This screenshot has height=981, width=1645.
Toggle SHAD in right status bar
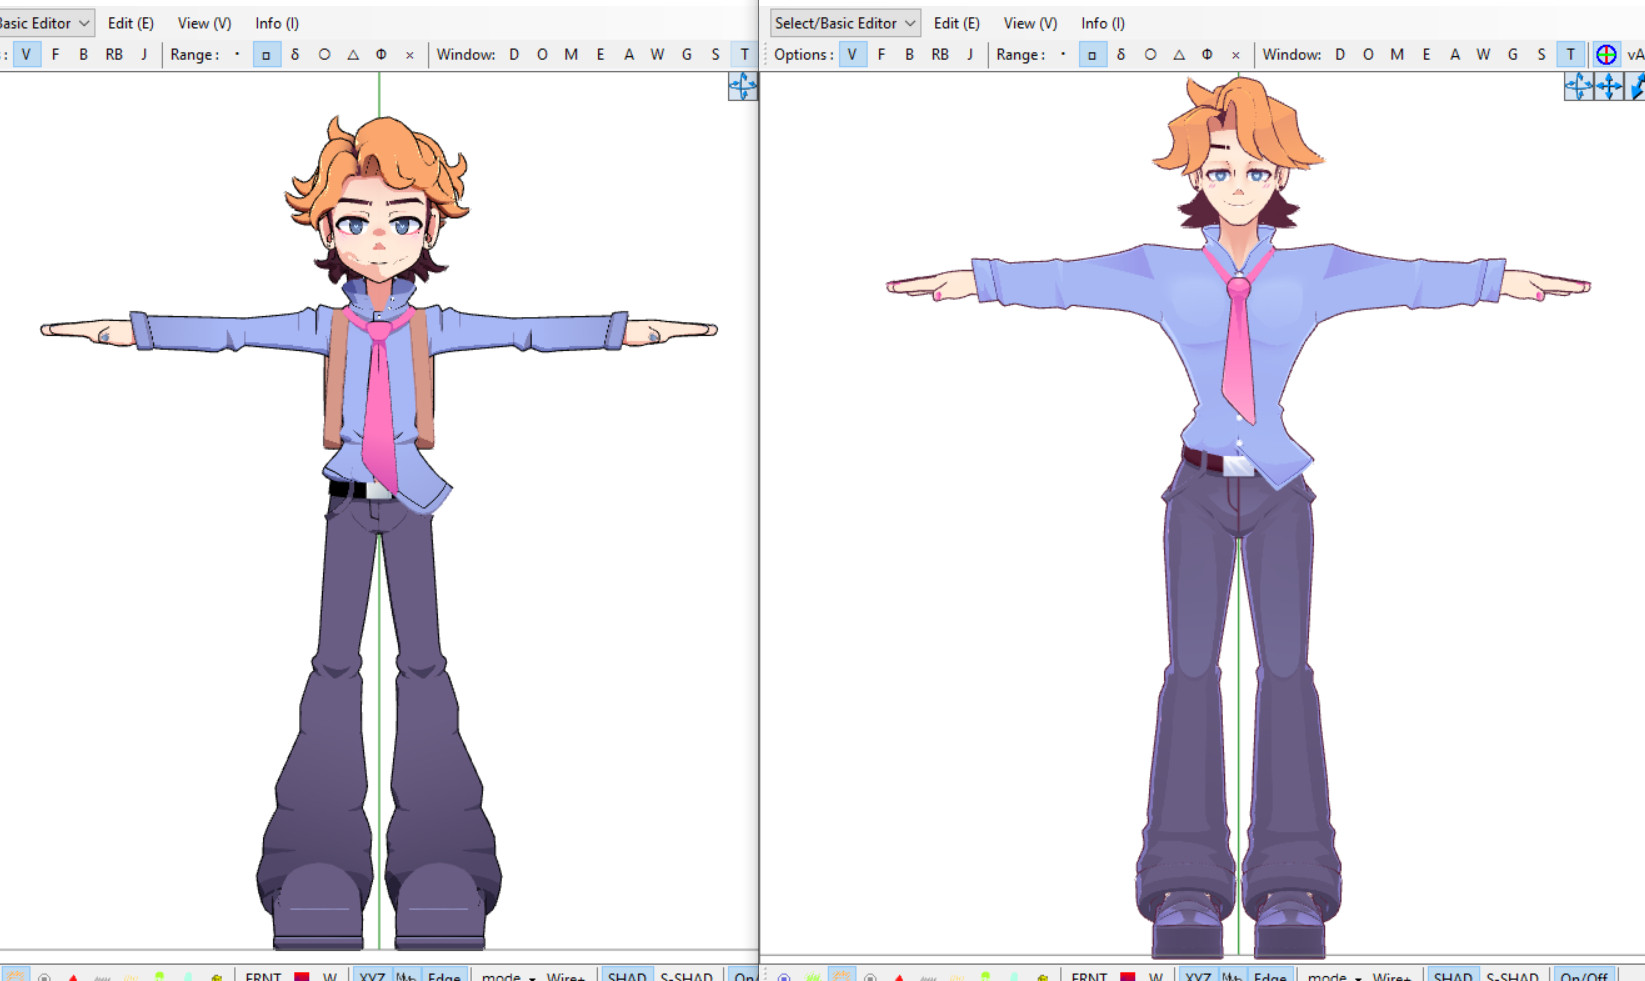(1453, 976)
